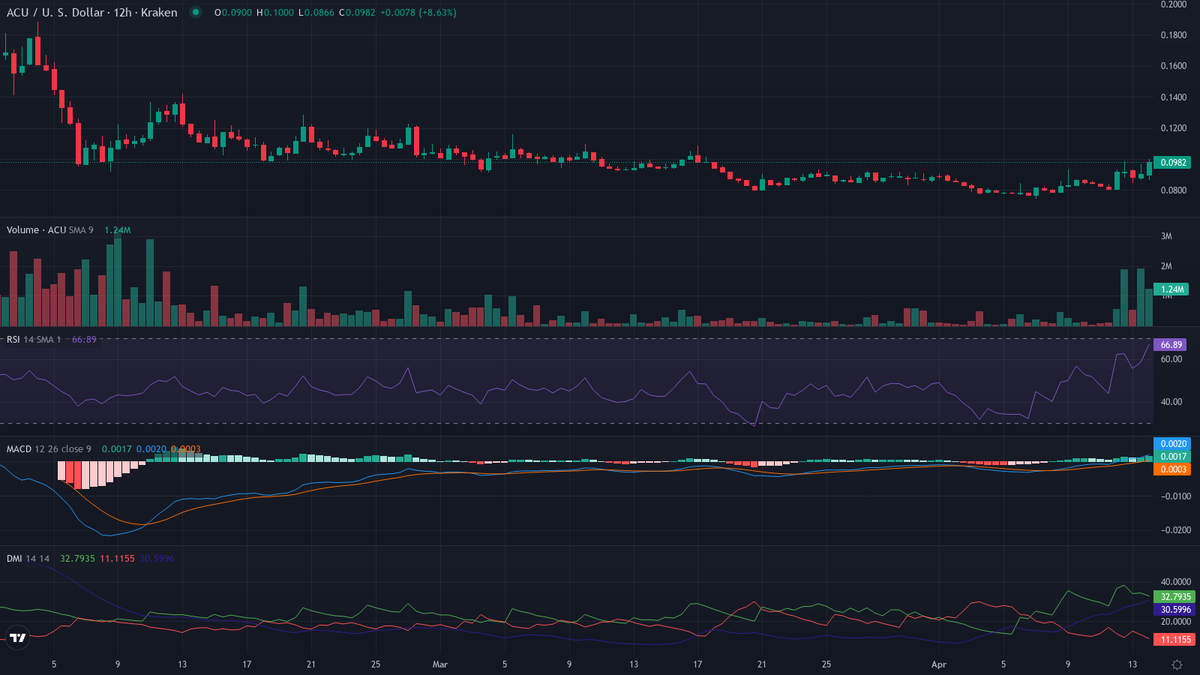The height and width of the screenshot is (675, 1200).
Task: Click the red 11.1155 DMI axis tag
Action: coord(1173,639)
